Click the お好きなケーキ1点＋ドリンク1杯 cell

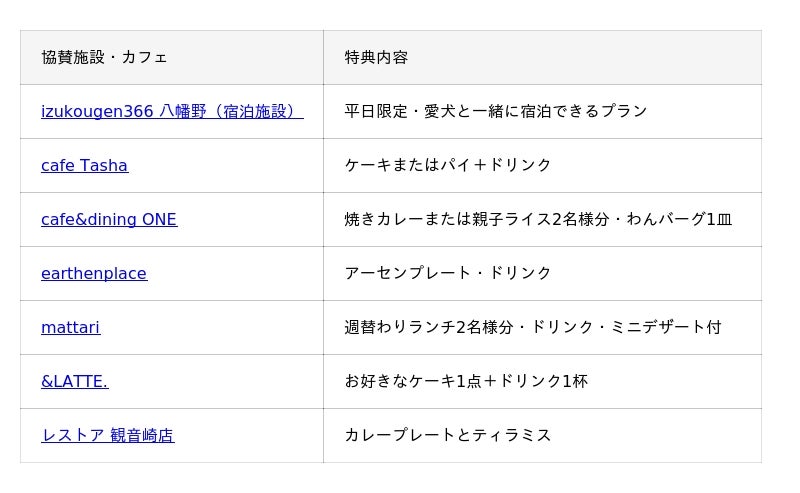click(466, 381)
